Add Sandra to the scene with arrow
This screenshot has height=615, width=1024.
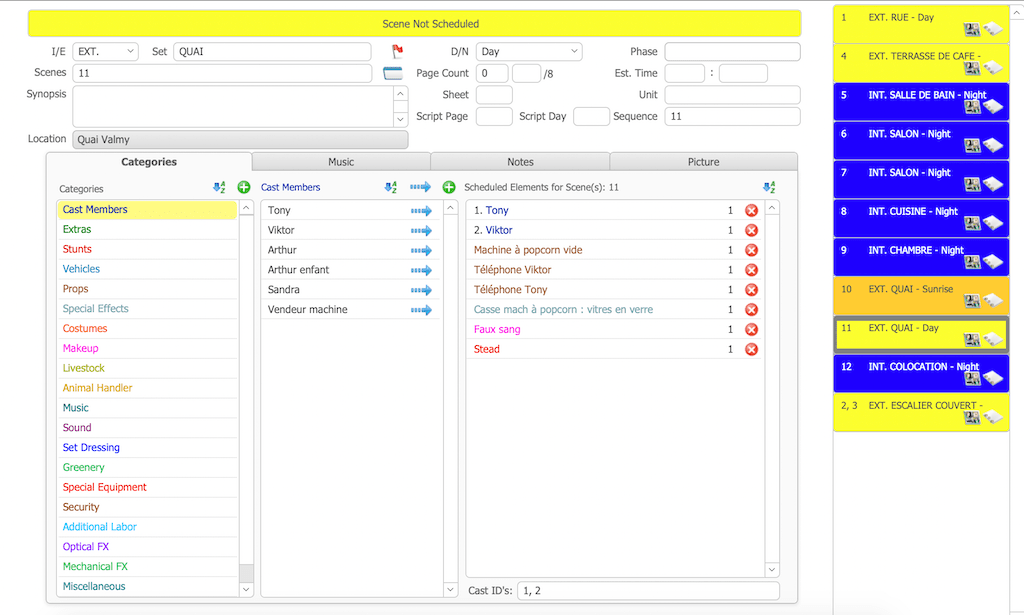coord(420,290)
